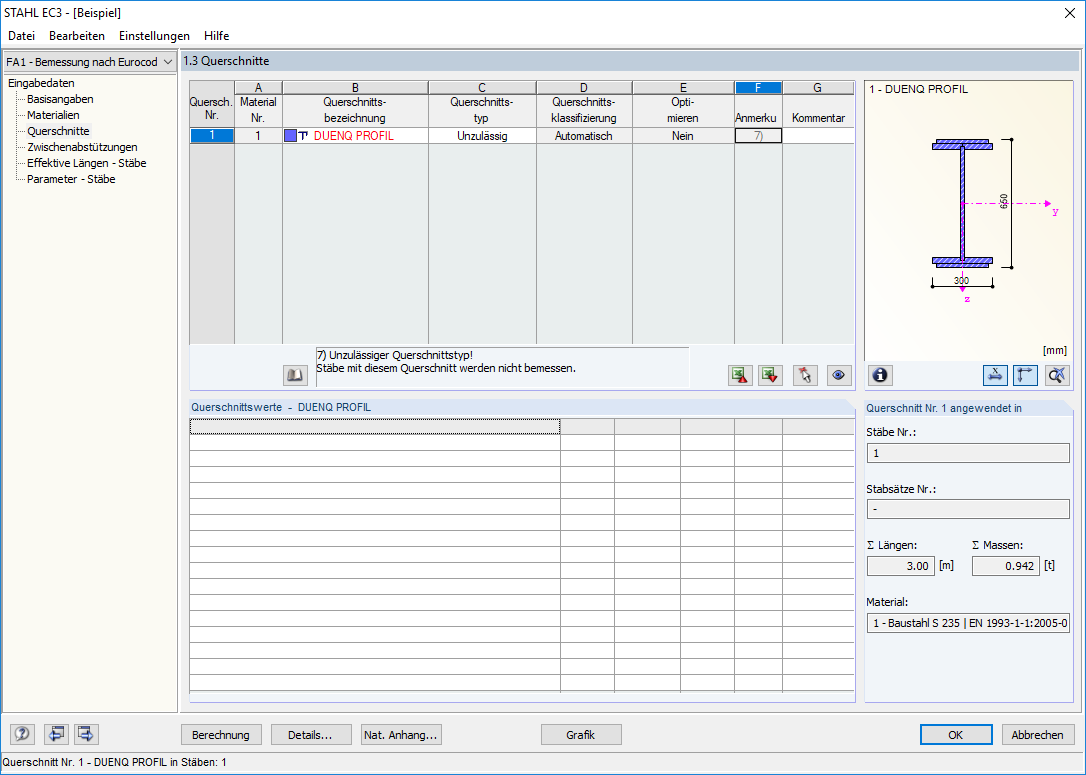Click the T-shaped cross-section type icon
Screen dimensions: 1086x775
(x=303, y=136)
